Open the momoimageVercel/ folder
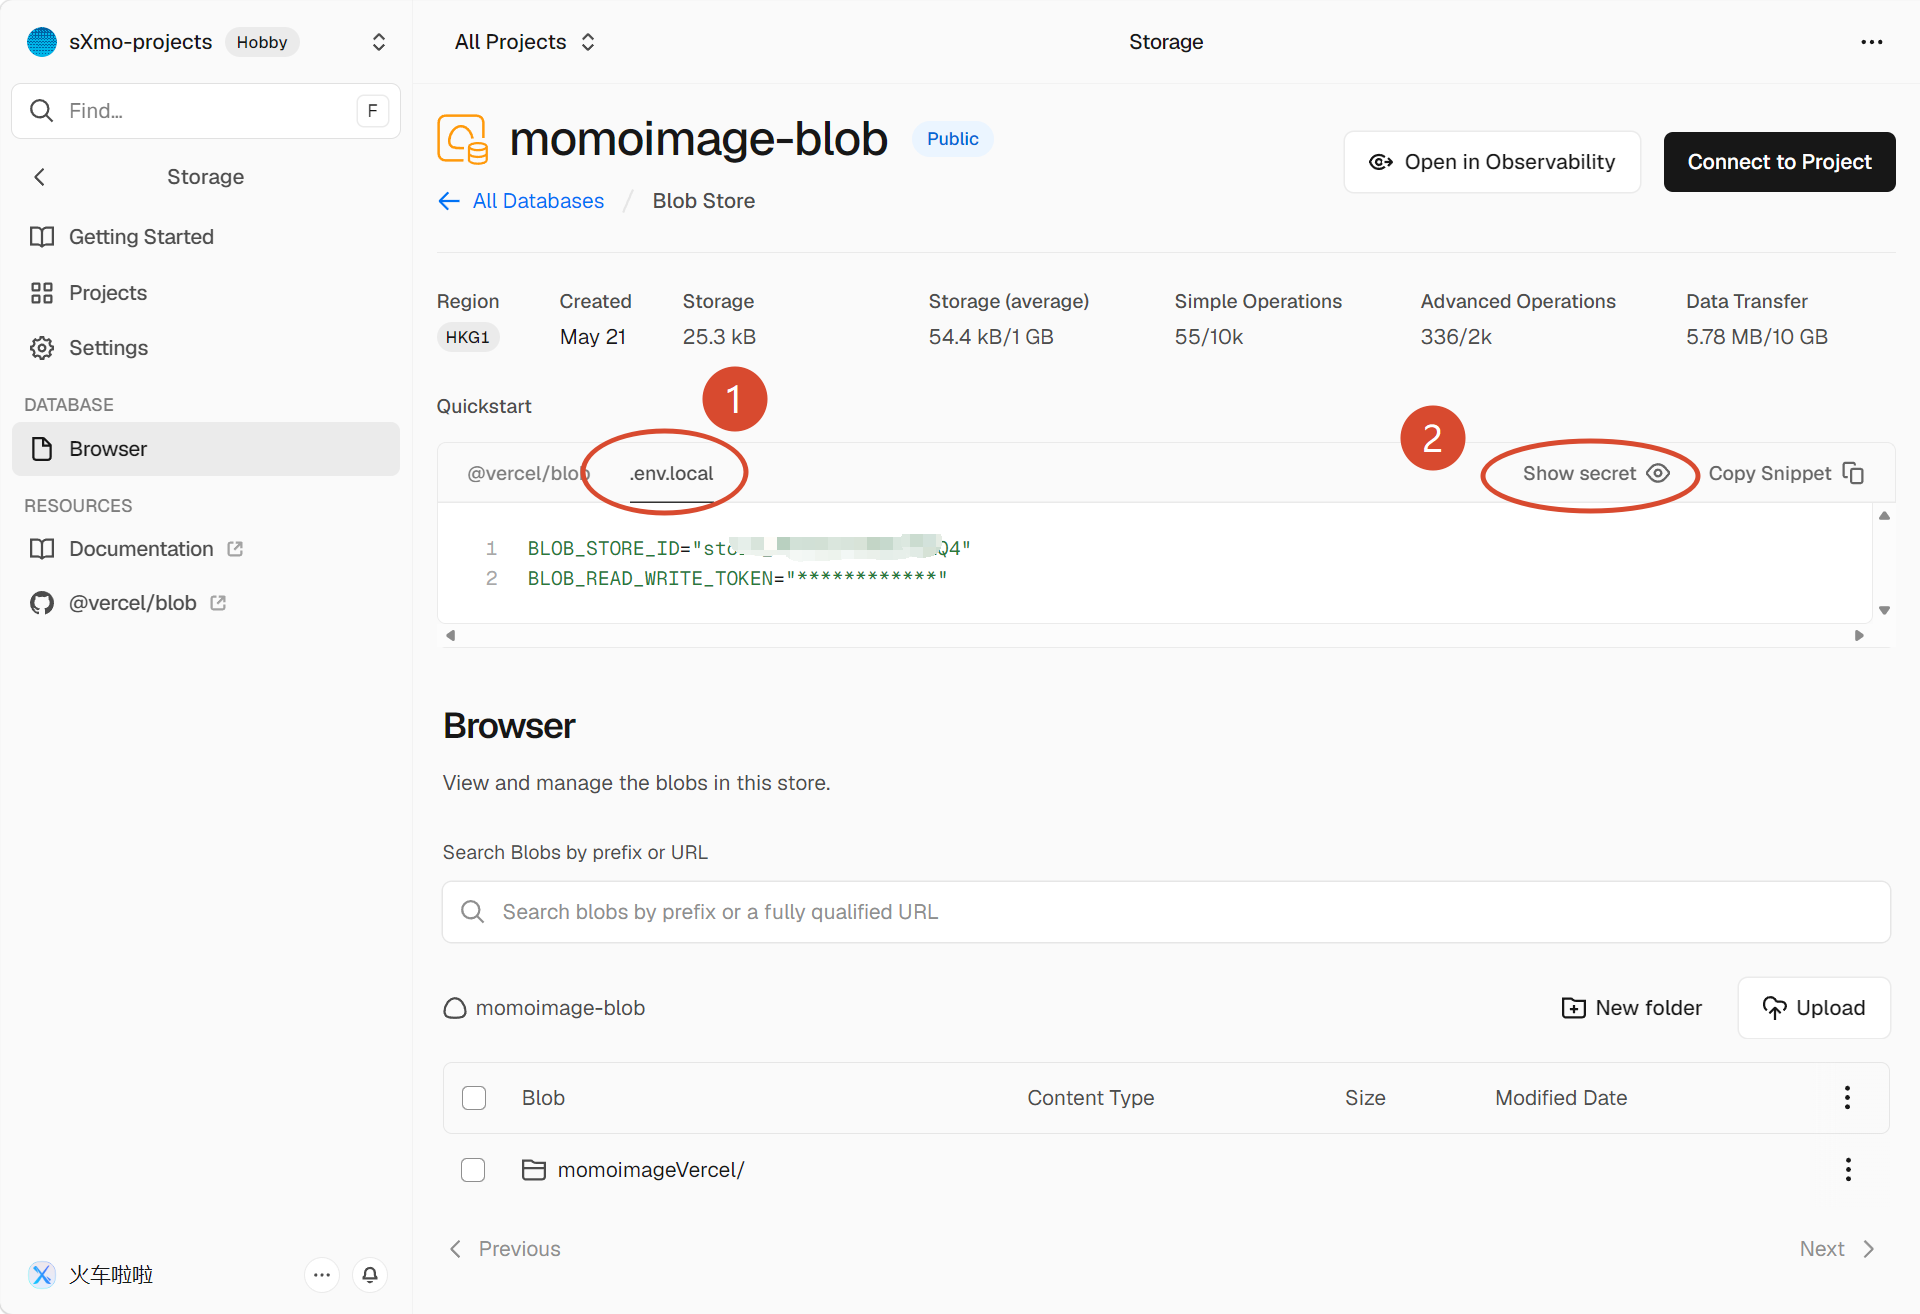This screenshot has height=1314, width=1920. (x=633, y=1170)
